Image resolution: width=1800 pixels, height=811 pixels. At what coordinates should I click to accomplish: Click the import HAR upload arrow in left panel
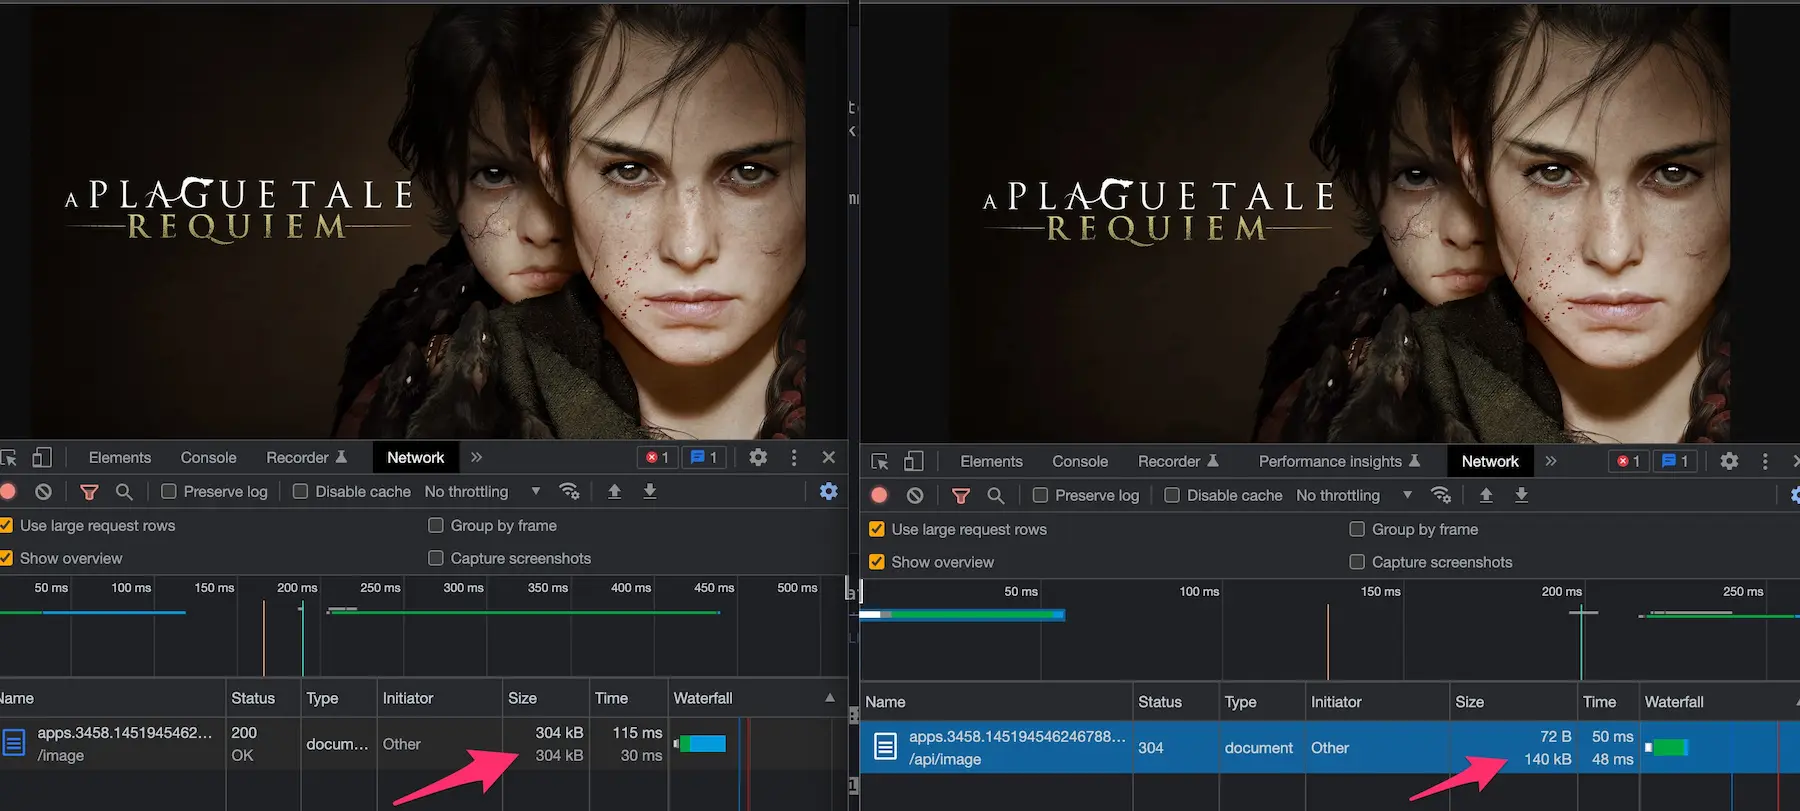(614, 491)
